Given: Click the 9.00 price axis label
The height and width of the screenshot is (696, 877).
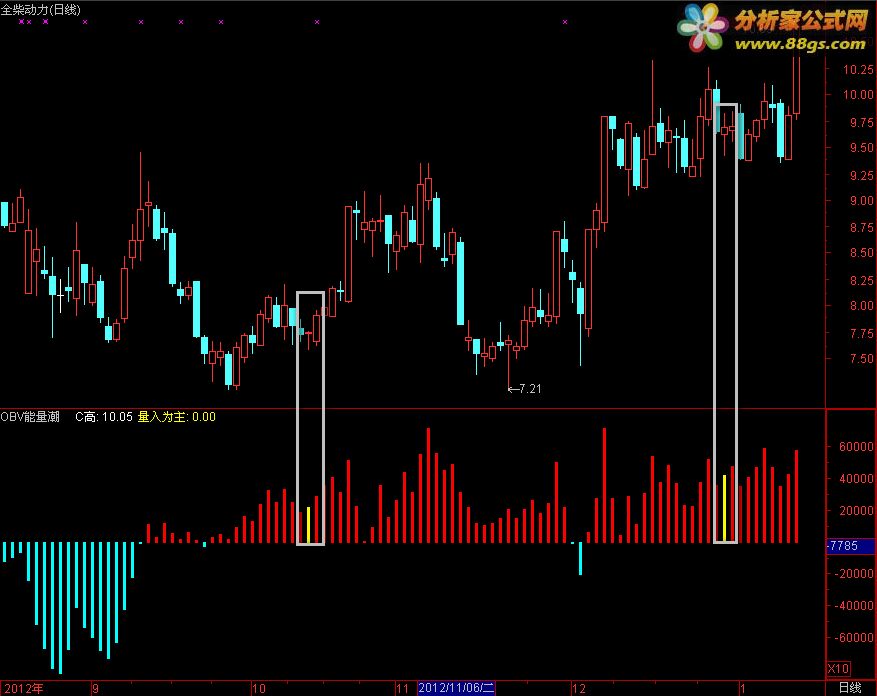Looking at the screenshot, I should (x=861, y=200).
